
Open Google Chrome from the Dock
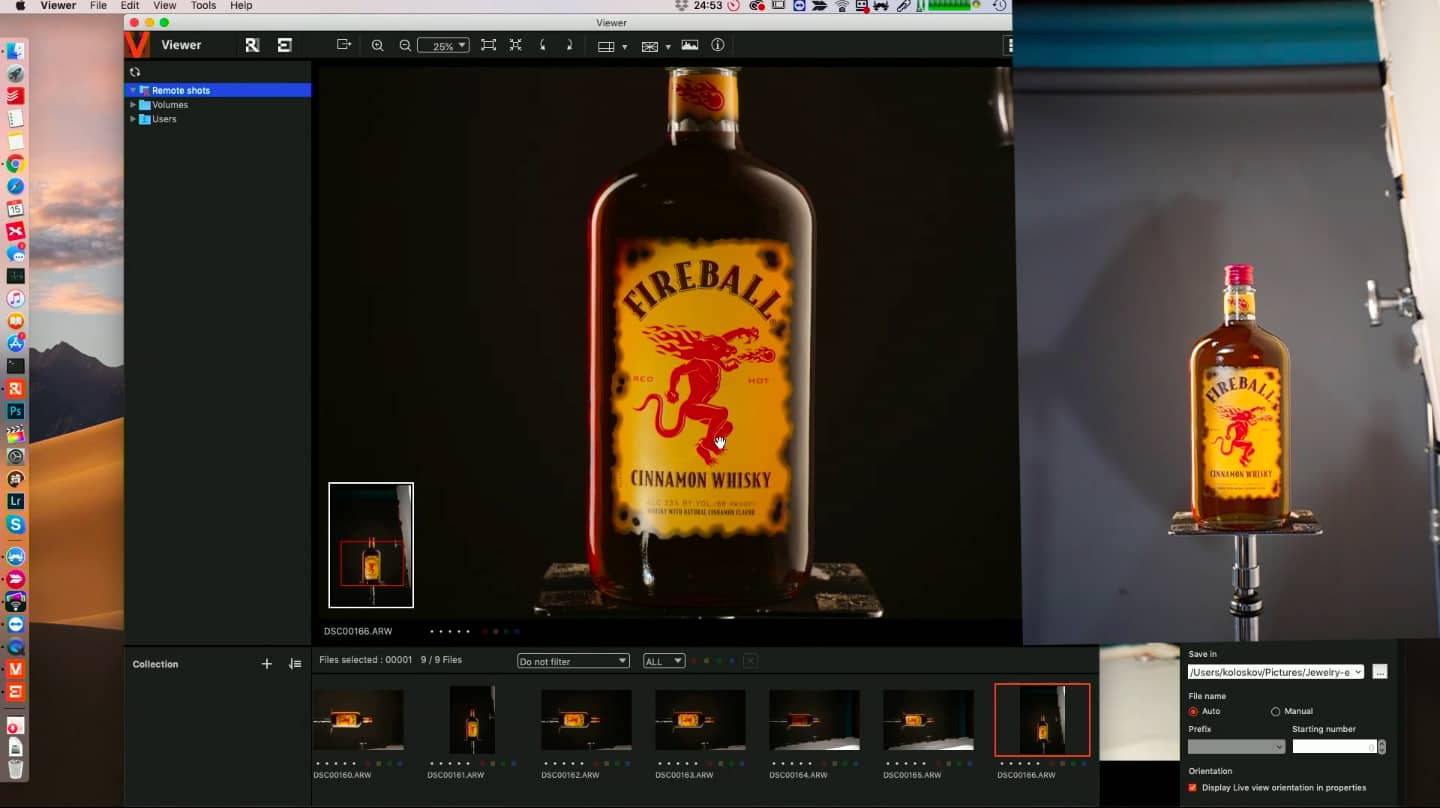click(15, 164)
